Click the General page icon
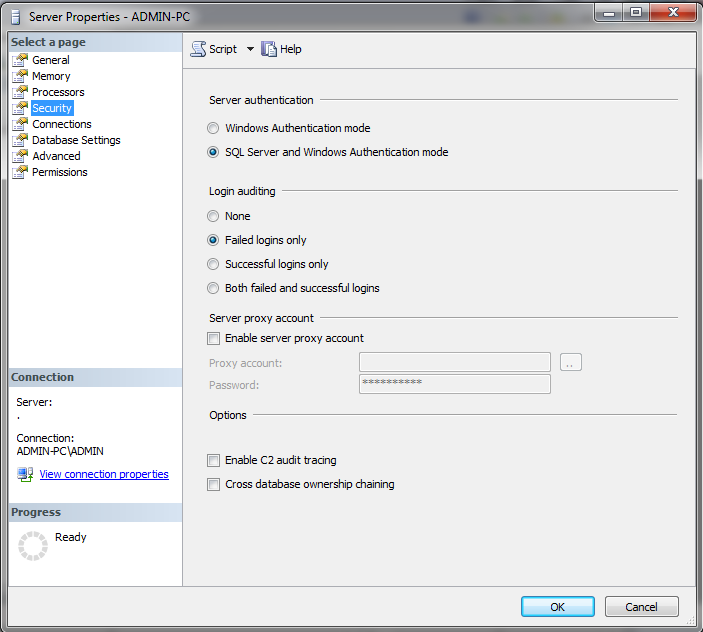Viewport: 703px width, 632px height. click(x=20, y=60)
